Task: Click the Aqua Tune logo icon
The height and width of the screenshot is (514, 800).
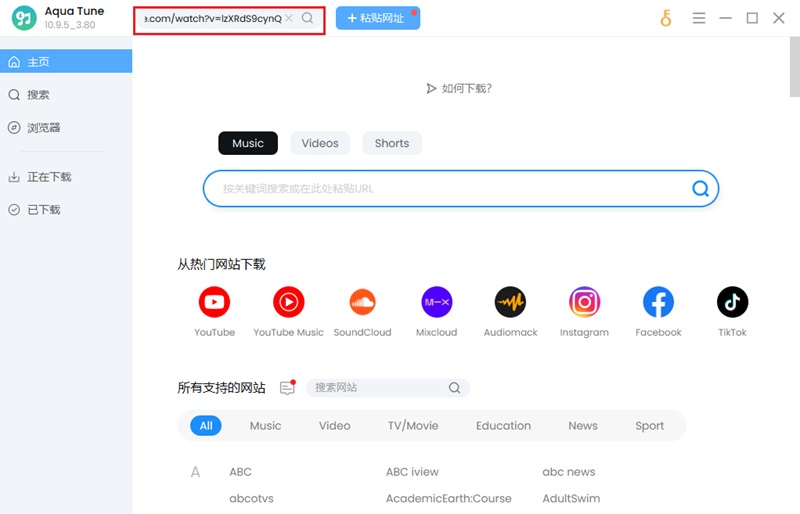Action: (24, 18)
